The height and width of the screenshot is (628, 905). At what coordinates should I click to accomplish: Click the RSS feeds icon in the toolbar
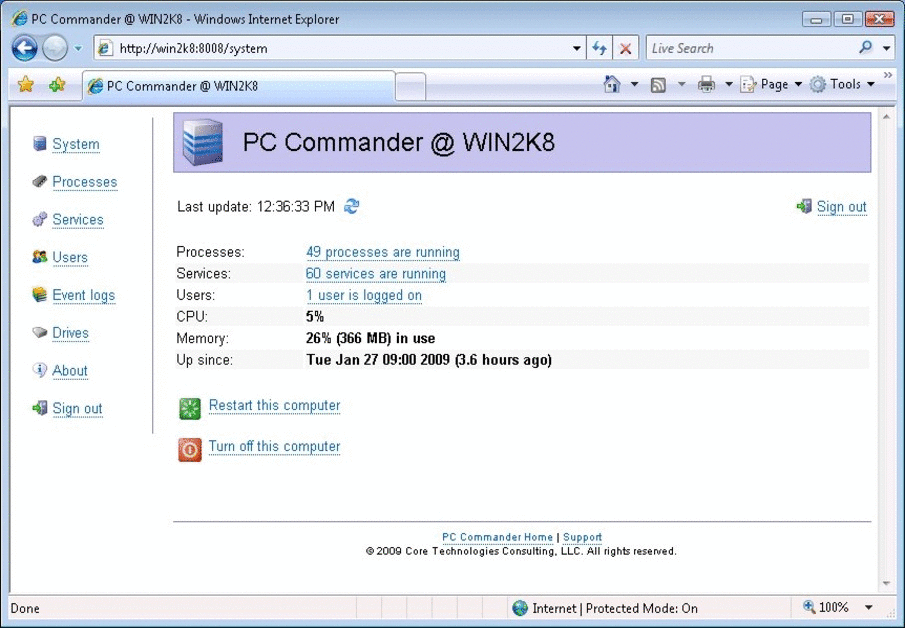[x=657, y=84]
